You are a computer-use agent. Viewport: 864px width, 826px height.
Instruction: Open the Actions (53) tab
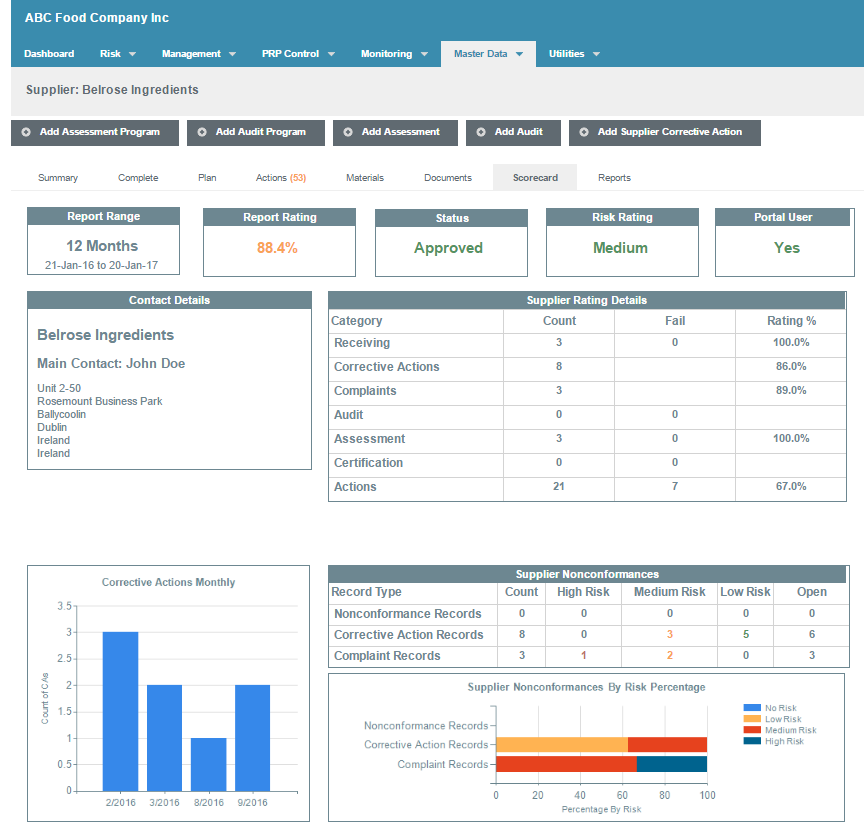(280, 177)
